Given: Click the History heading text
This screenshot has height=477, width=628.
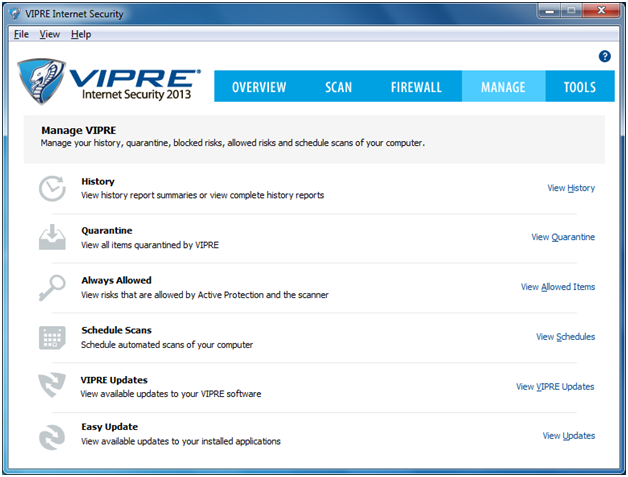Looking at the screenshot, I should pyautogui.click(x=98, y=181).
